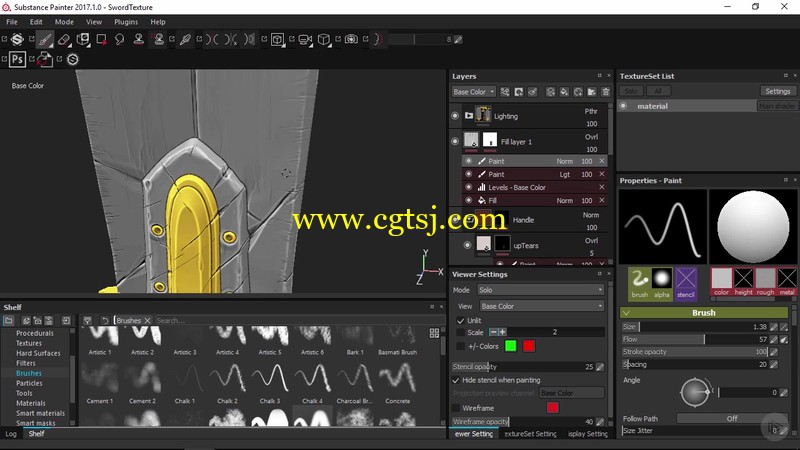Click the green positive color swatch
The width and height of the screenshot is (800, 450).
(510, 346)
